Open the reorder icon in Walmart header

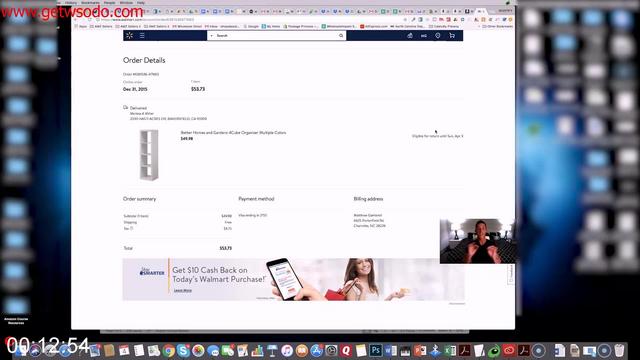tap(410, 36)
